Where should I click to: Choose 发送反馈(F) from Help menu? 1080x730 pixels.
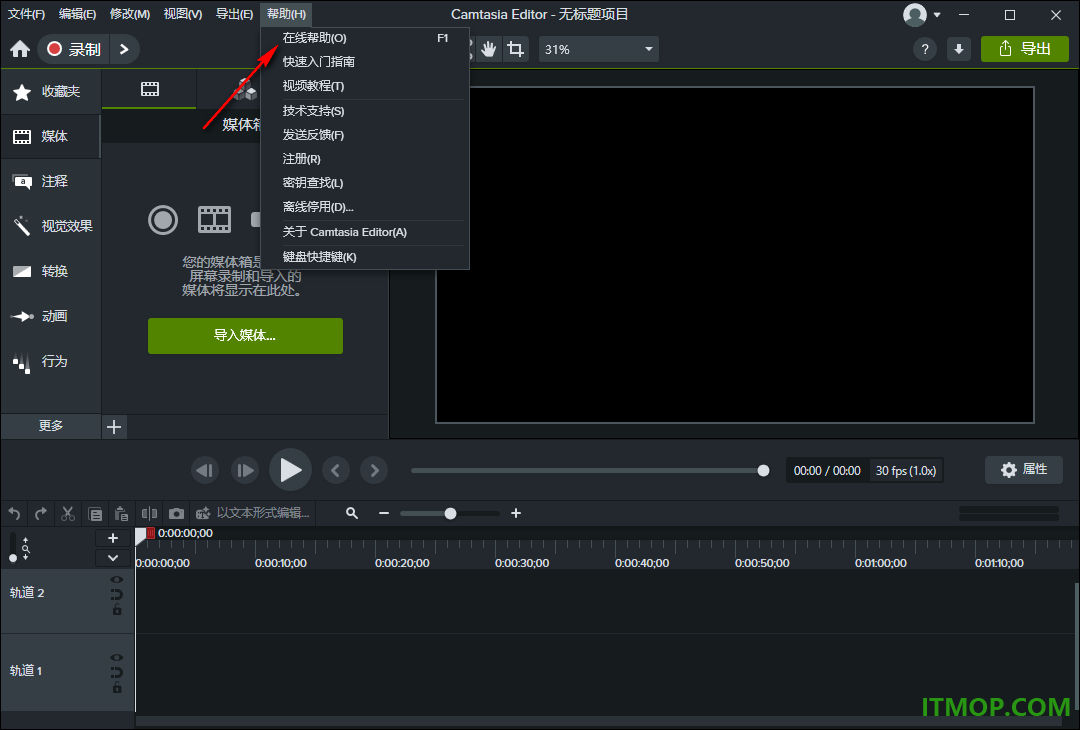pos(365,135)
